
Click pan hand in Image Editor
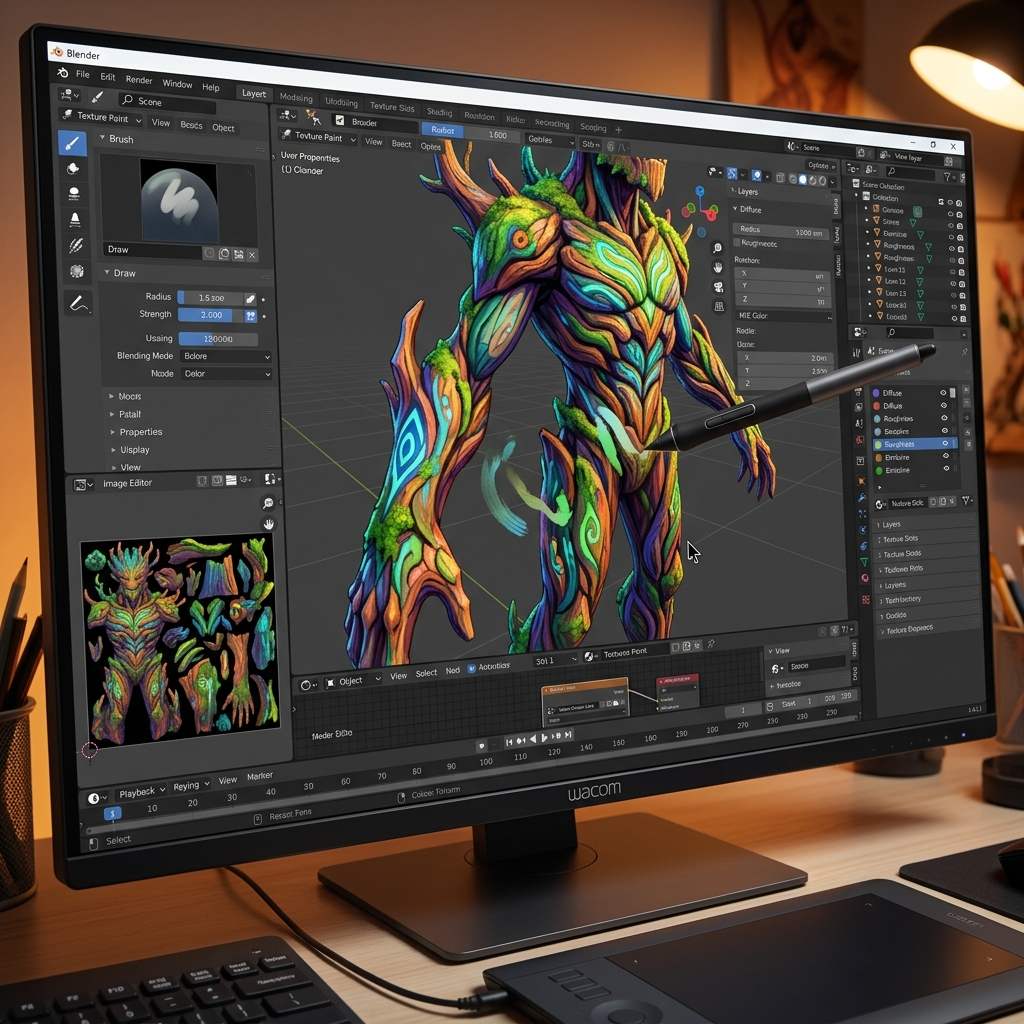[x=268, y=524]
